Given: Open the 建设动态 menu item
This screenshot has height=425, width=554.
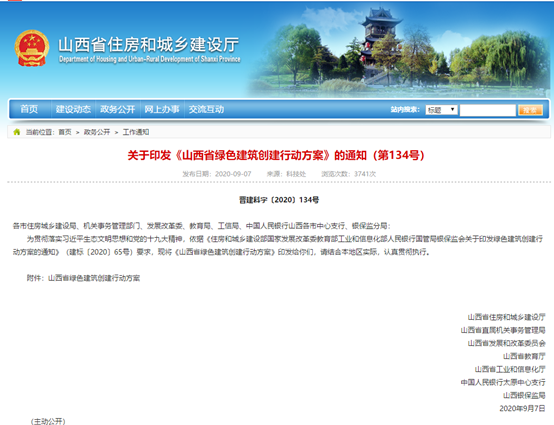Looking at the screenshot, I should click(73, 109).
